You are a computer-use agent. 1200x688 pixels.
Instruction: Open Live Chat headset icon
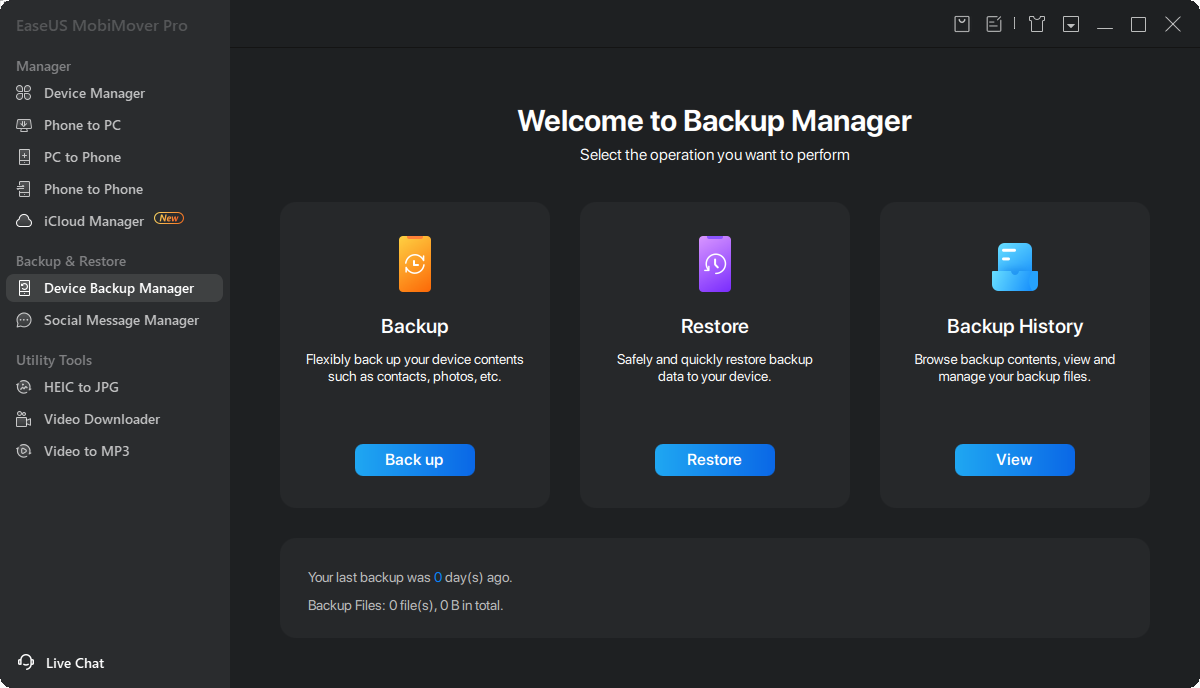coord(26,663)
